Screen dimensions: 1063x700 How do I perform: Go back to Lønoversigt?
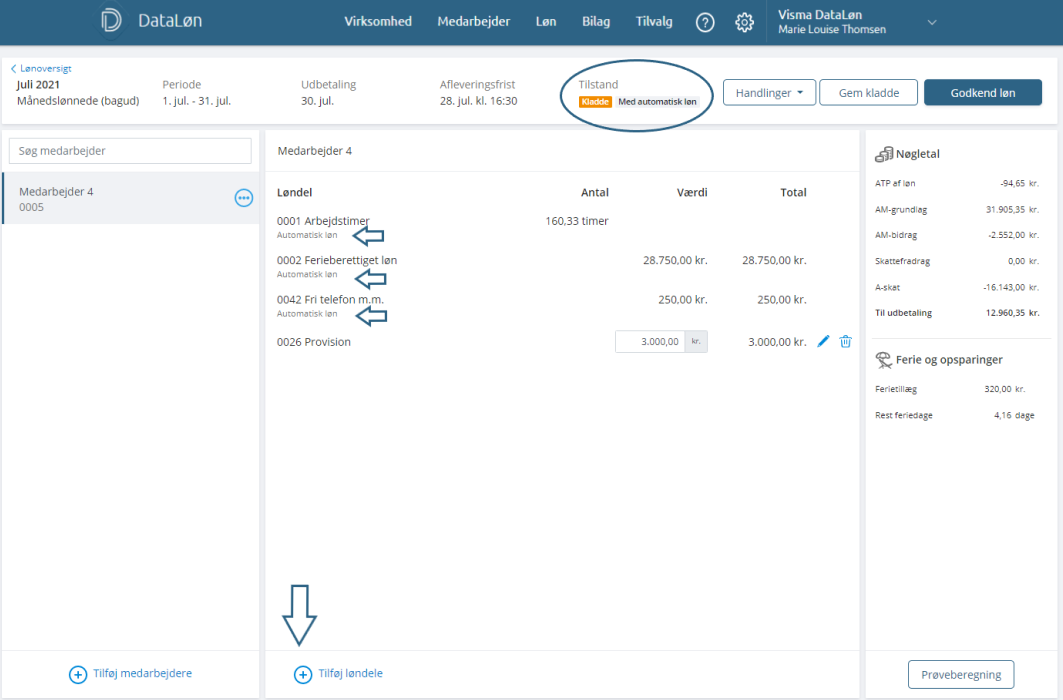click(41, 68)
